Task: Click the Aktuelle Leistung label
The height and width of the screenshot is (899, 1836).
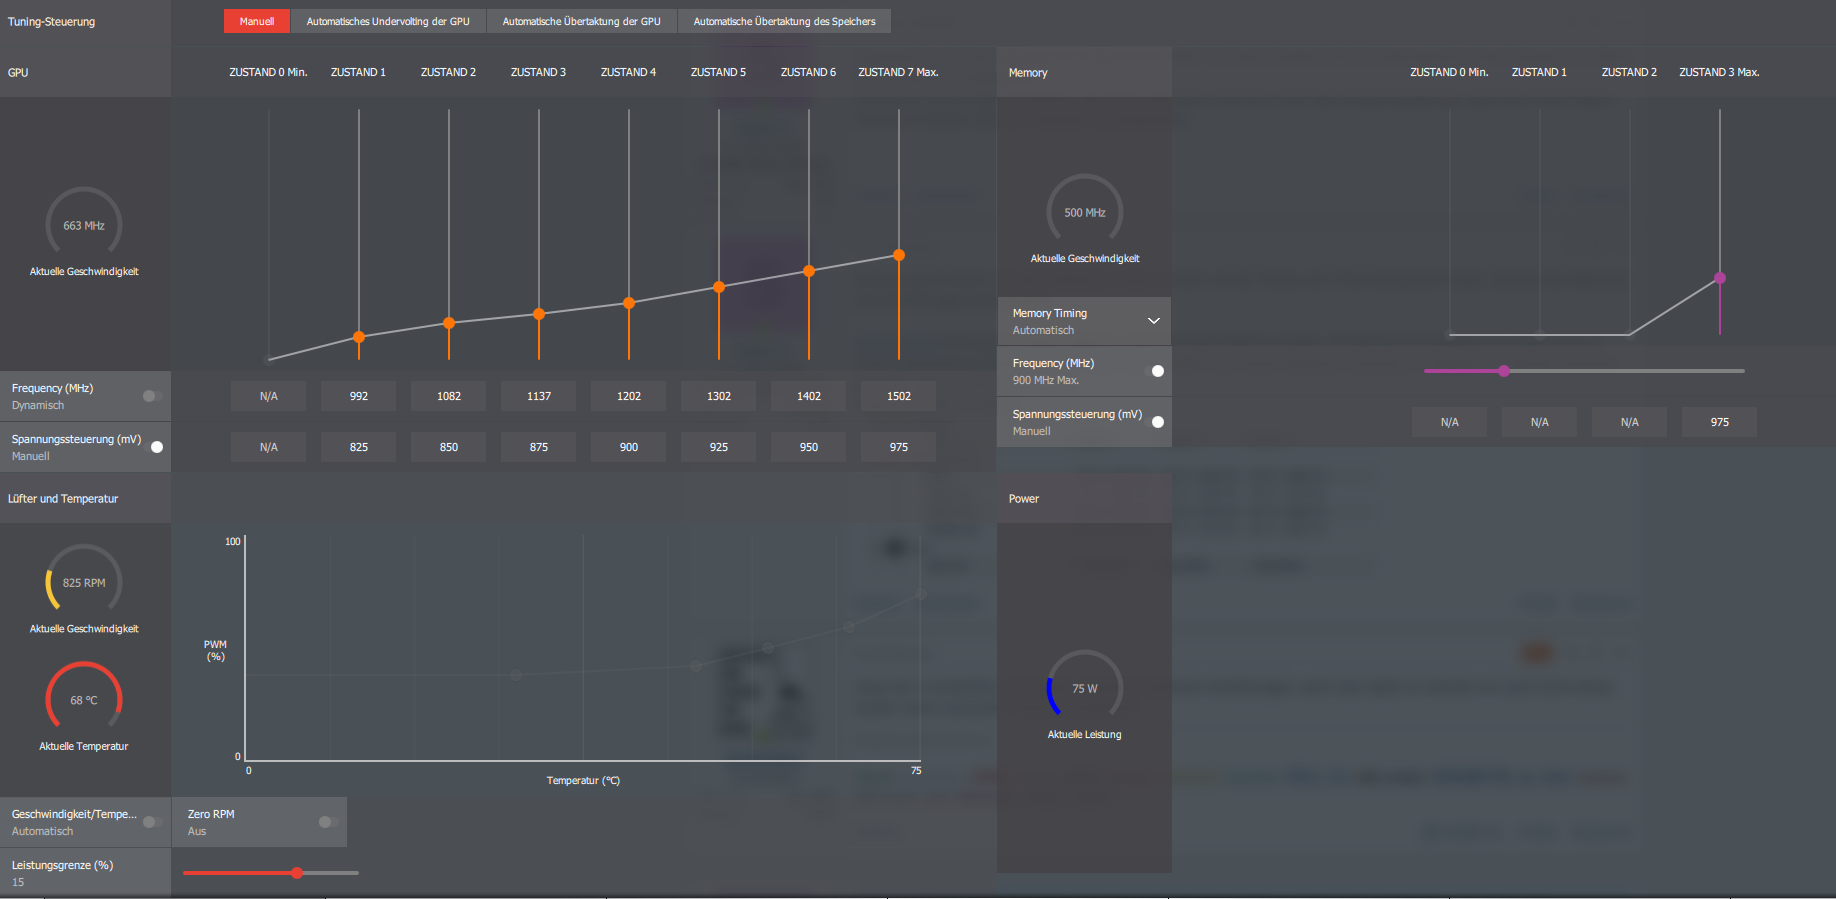Action: click(x=1085, y=734)
